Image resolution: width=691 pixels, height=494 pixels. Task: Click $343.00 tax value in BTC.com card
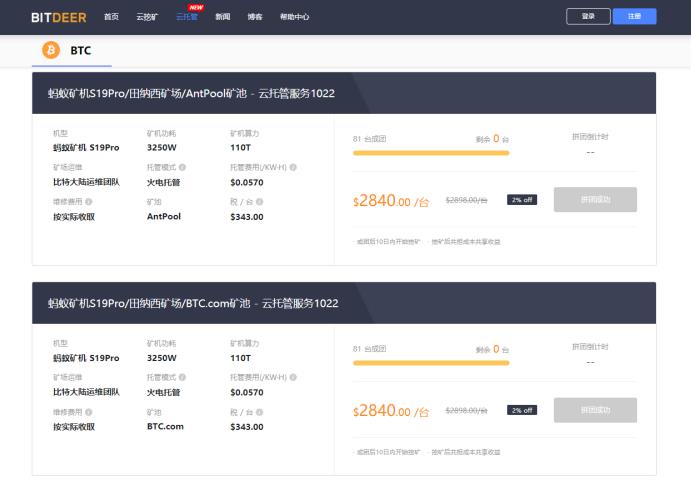pos(247,427)
